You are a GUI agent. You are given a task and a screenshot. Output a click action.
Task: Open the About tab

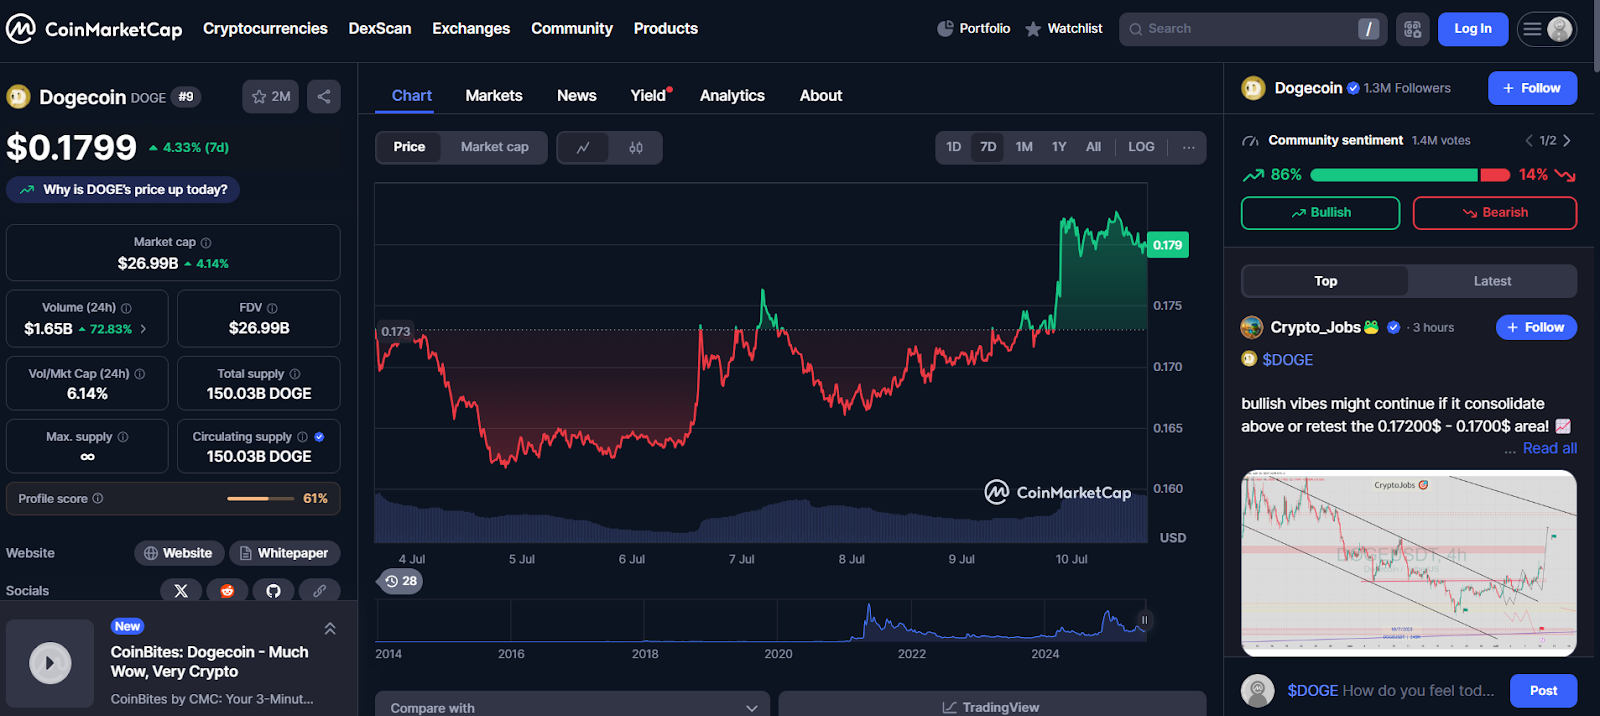821,96
